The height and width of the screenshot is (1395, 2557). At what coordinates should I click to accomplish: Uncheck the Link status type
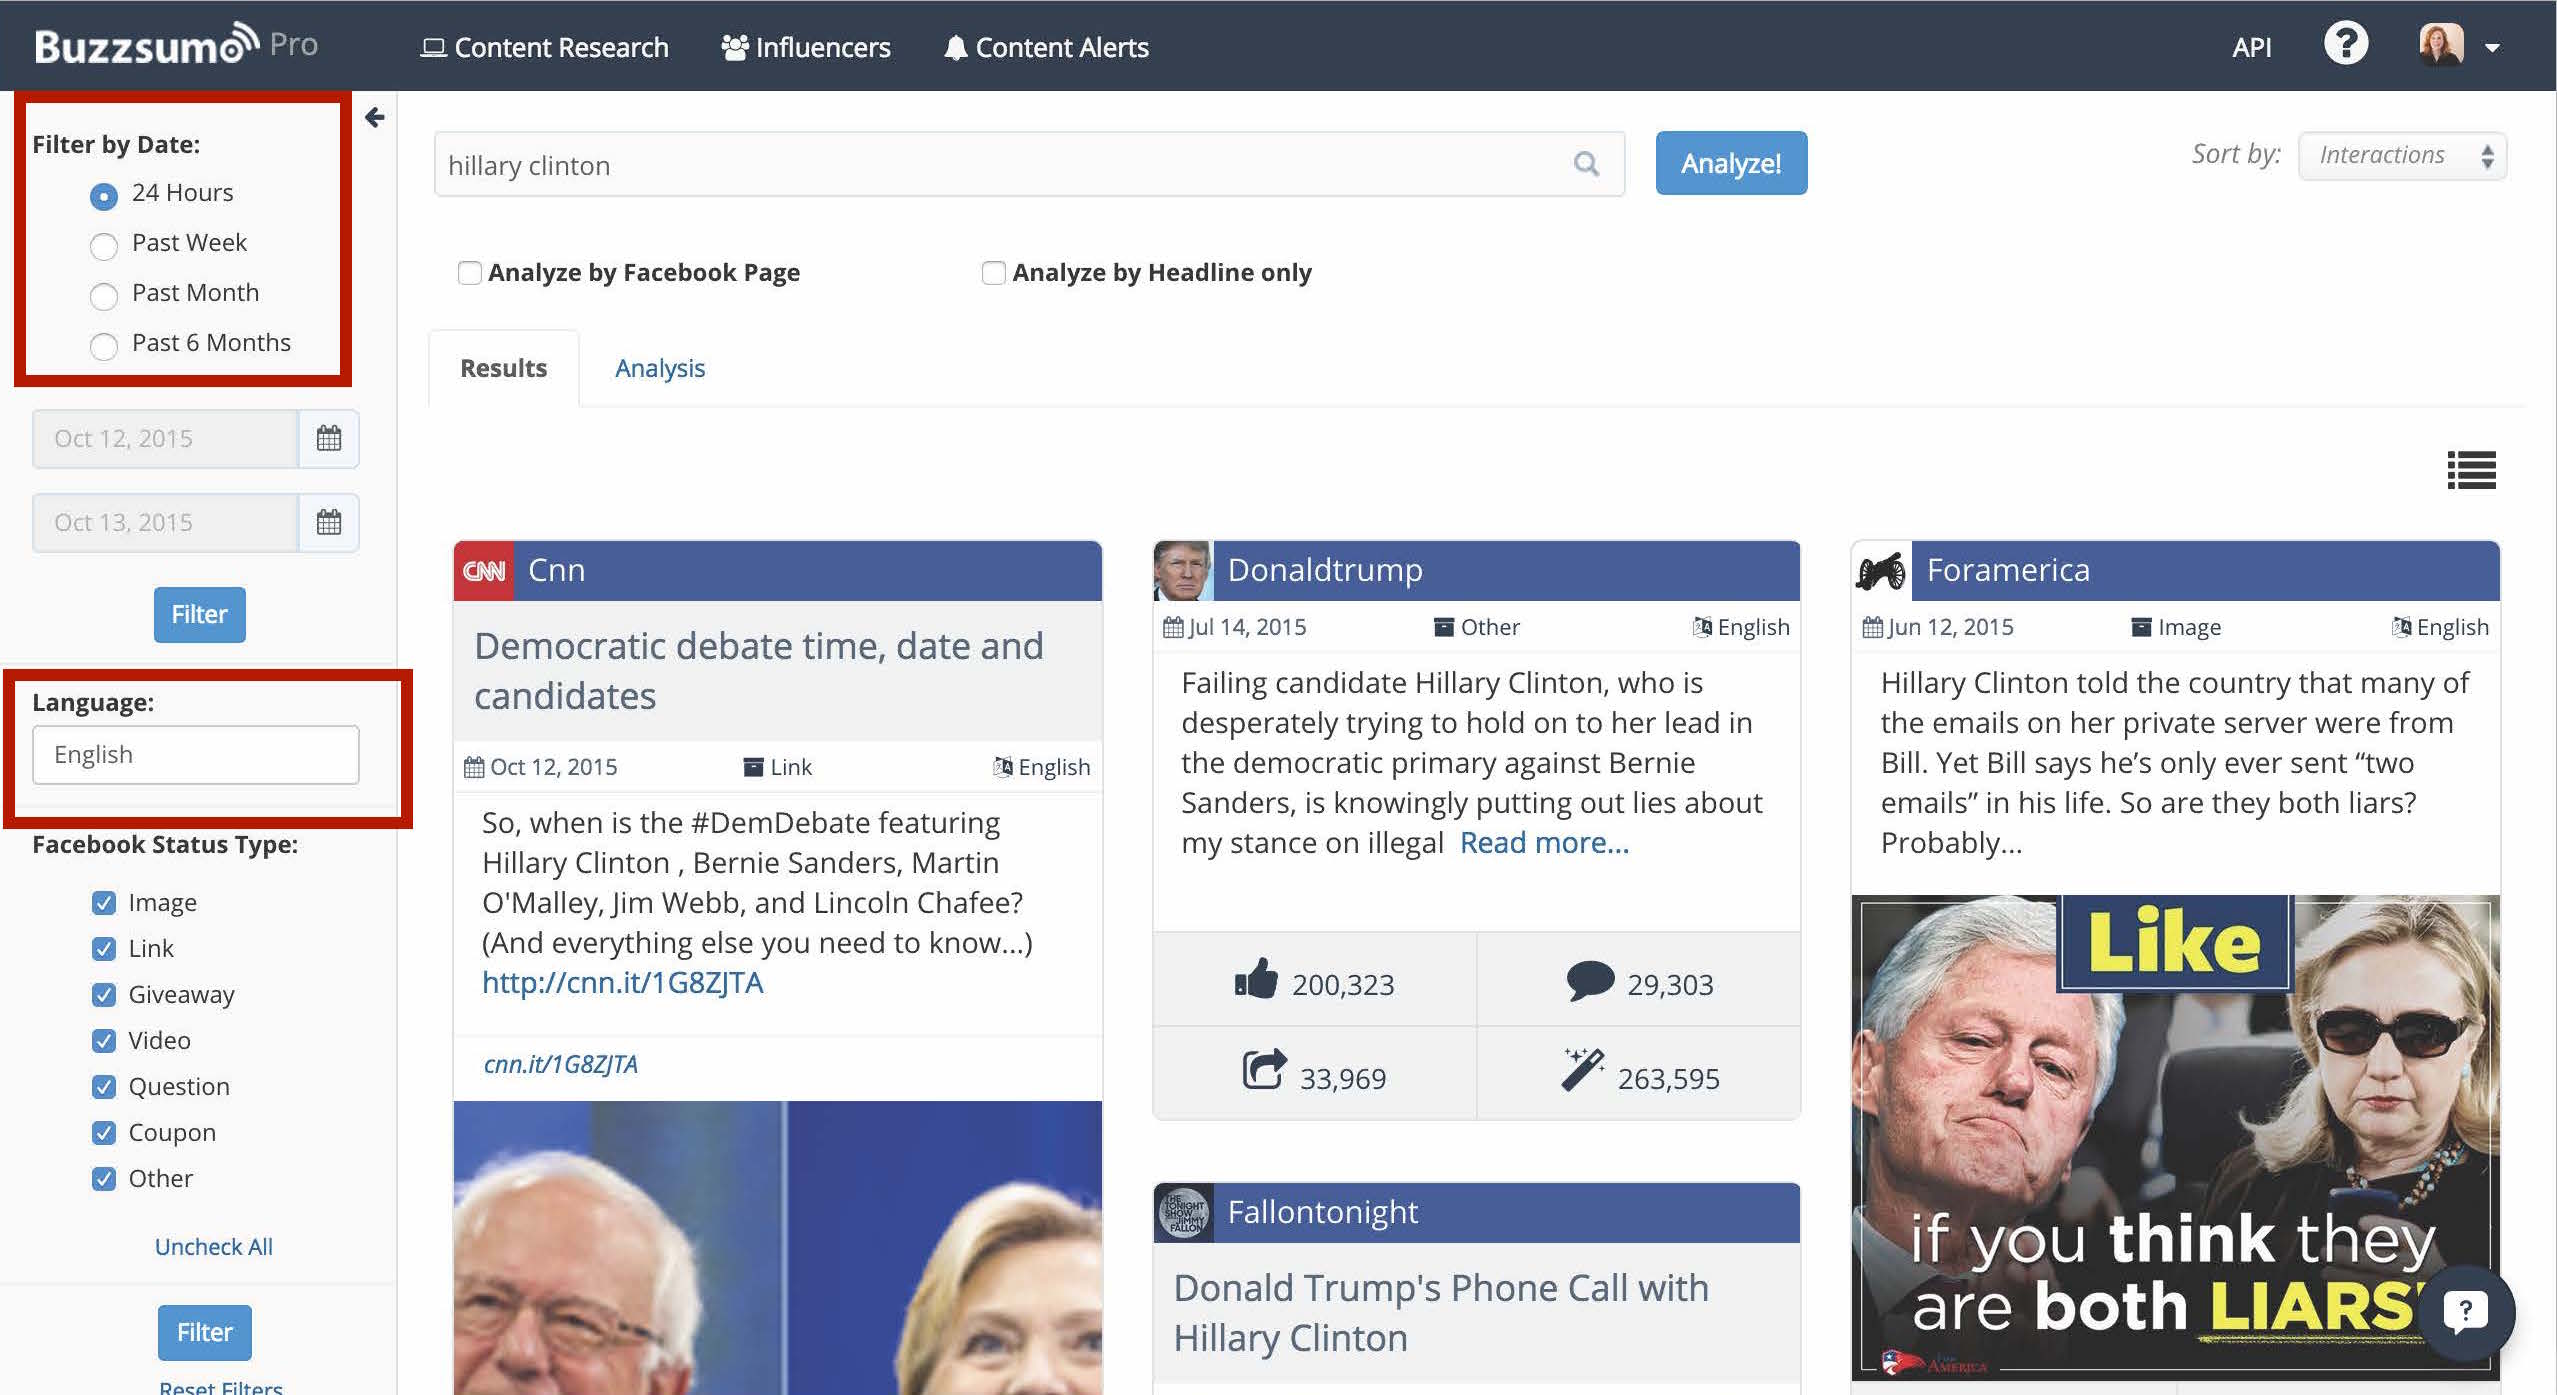103,949
